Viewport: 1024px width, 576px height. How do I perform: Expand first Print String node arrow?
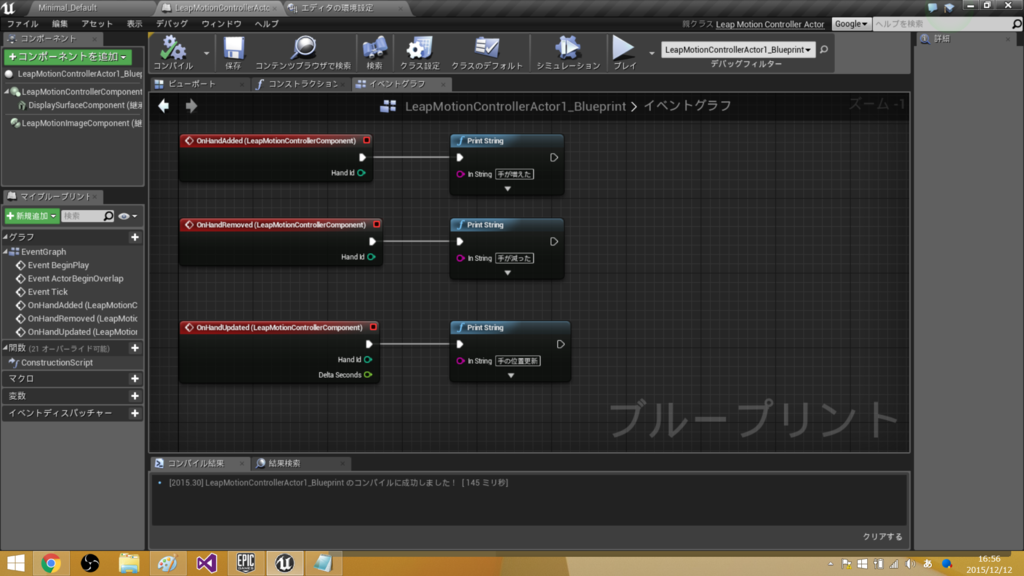coord(507,189)
